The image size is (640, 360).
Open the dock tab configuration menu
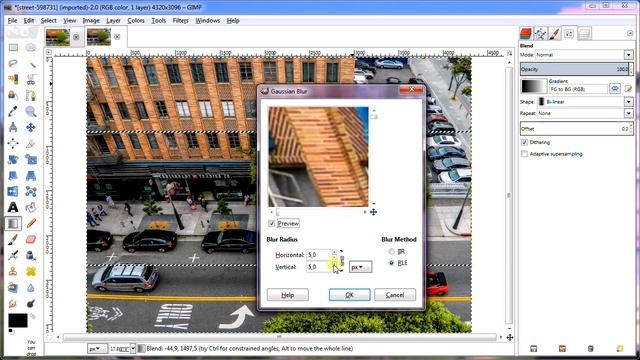point(630,33)
